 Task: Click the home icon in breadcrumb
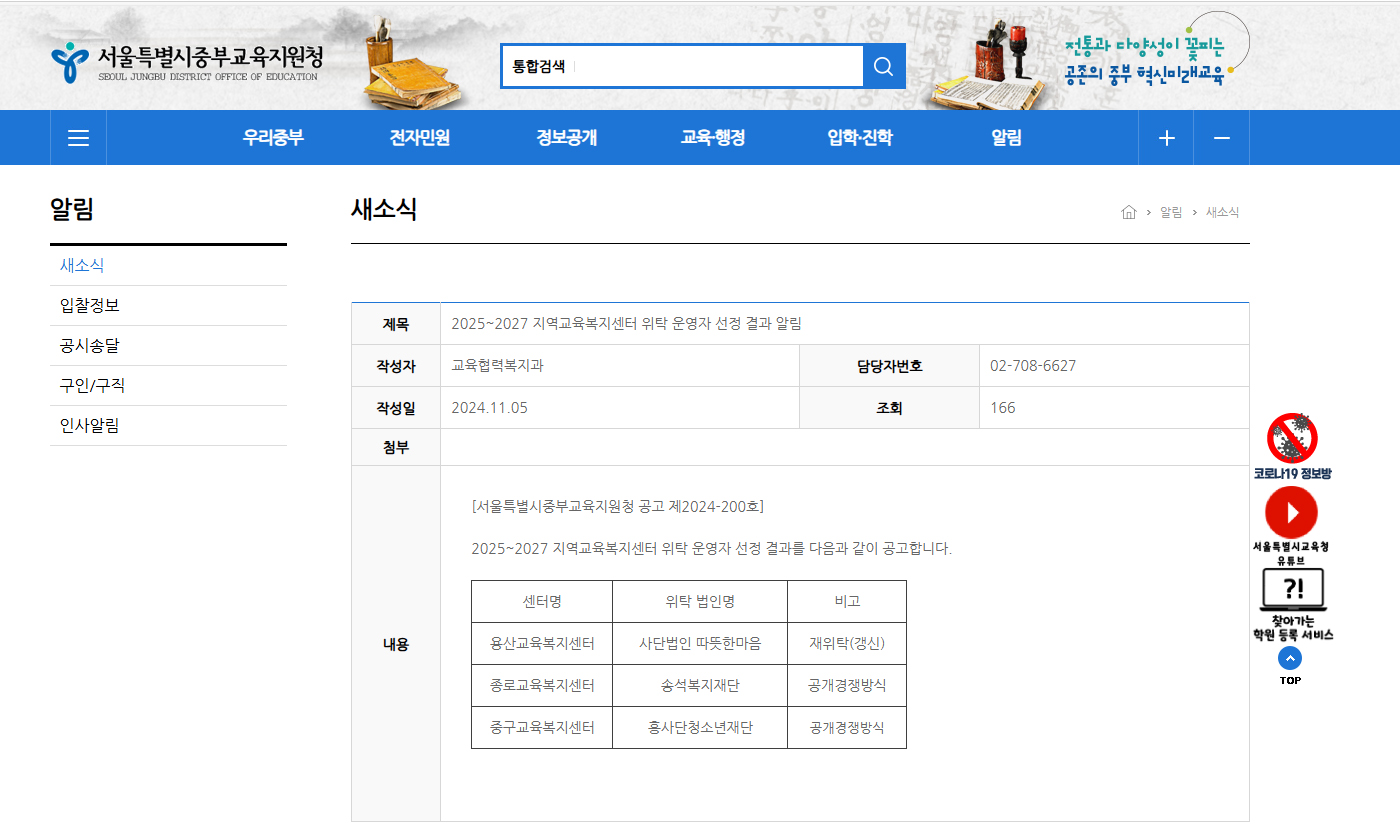pyautogui.click(x=1129, y=212)
